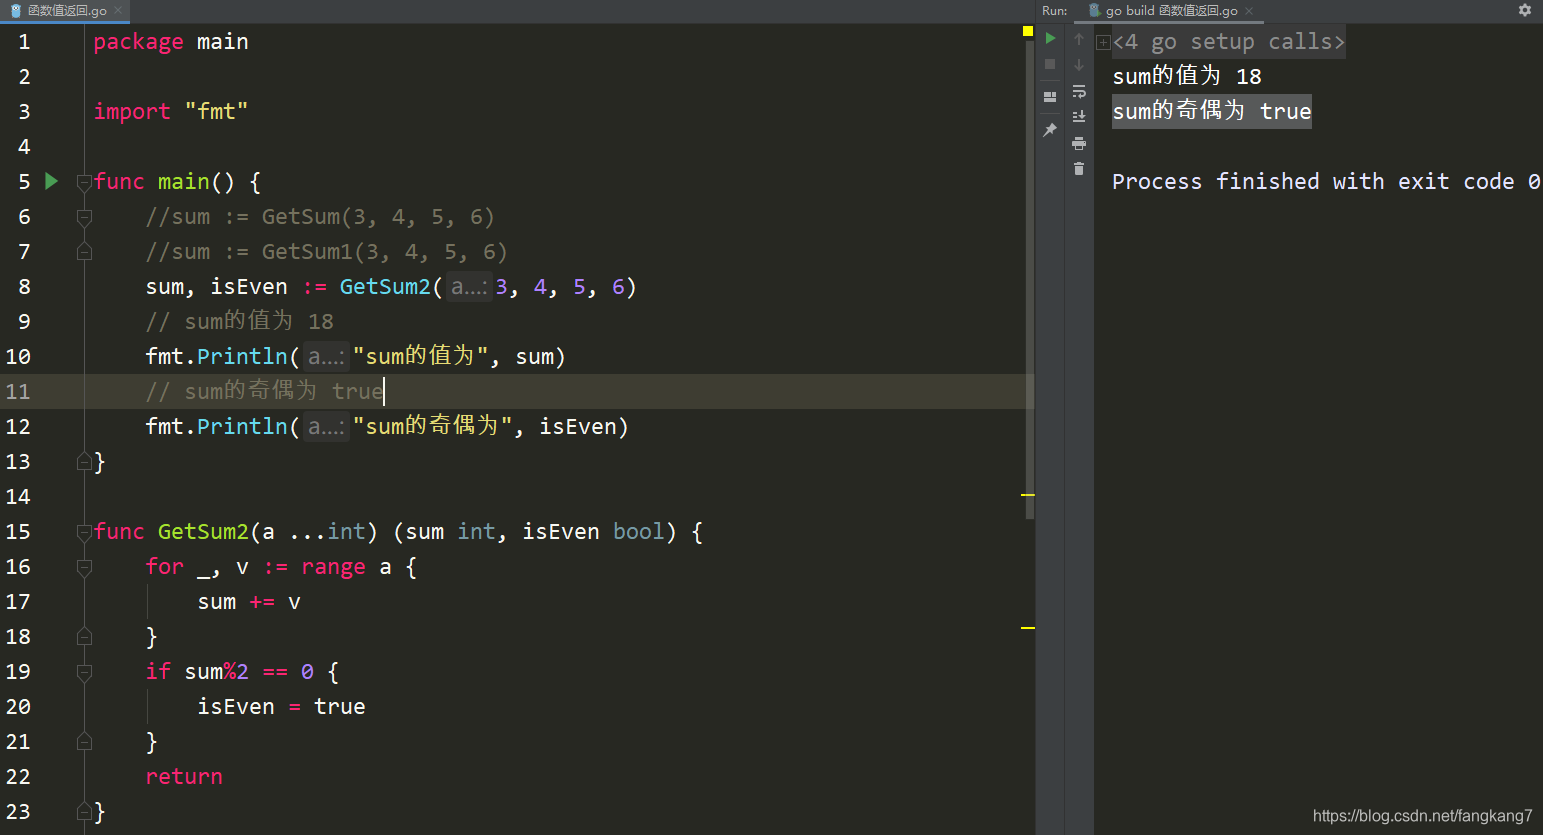Close the go build run tab

[x=1249, y=11]
